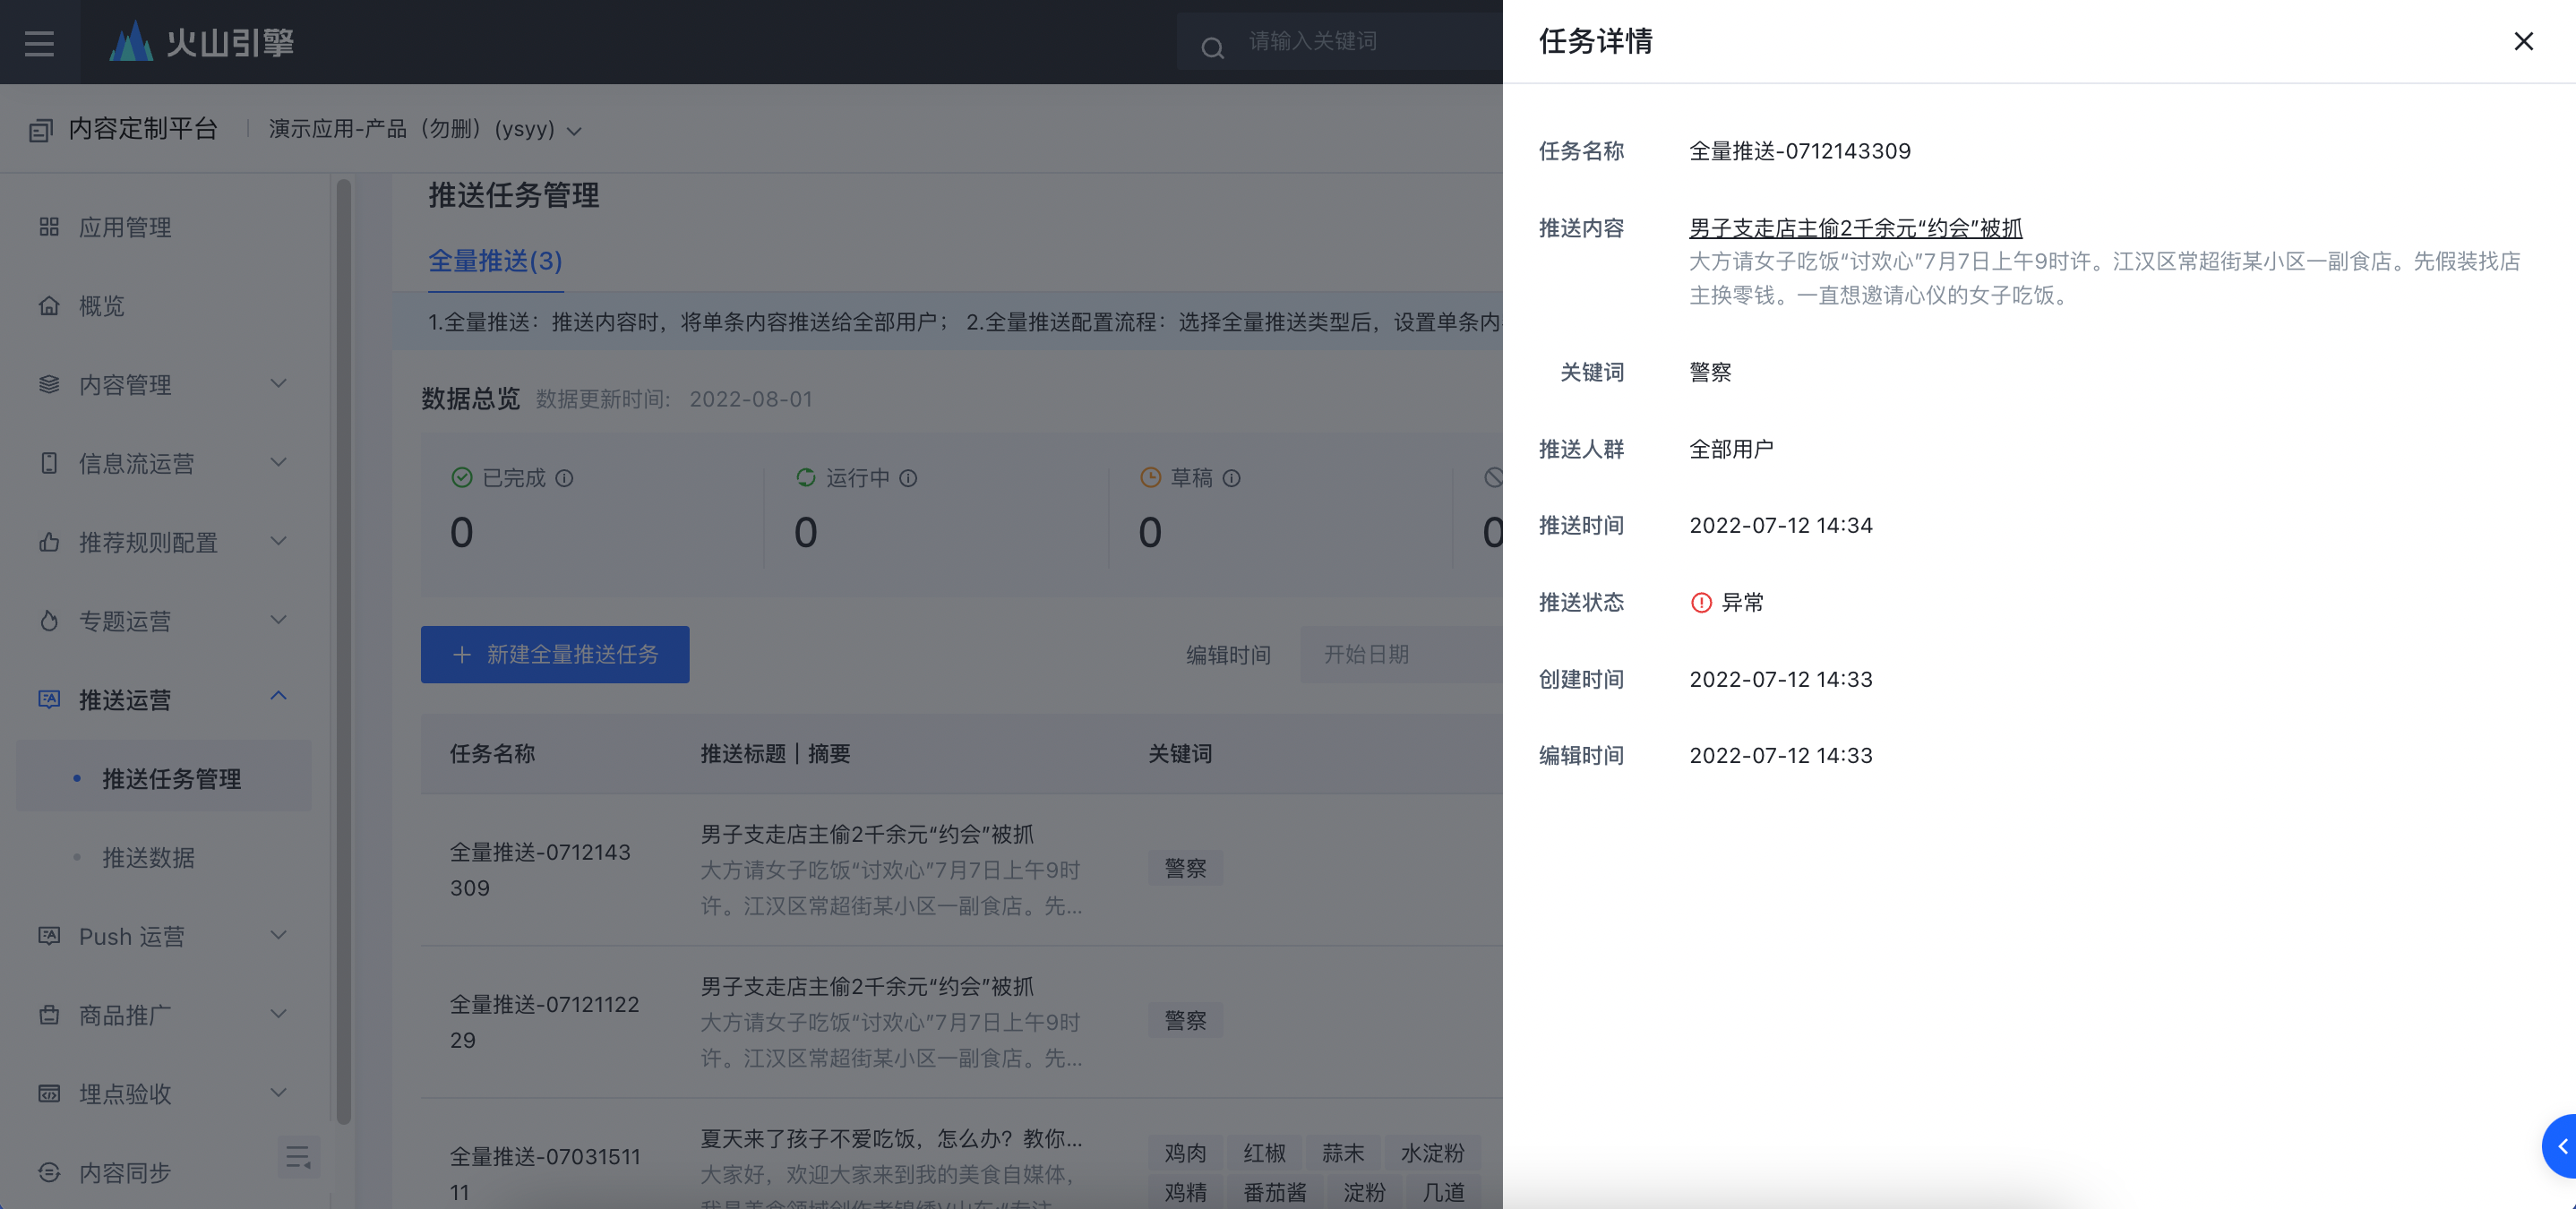The image size is (2576, 1209).
Task: Click the search magnifier icon
Action: pos(1212,47)
